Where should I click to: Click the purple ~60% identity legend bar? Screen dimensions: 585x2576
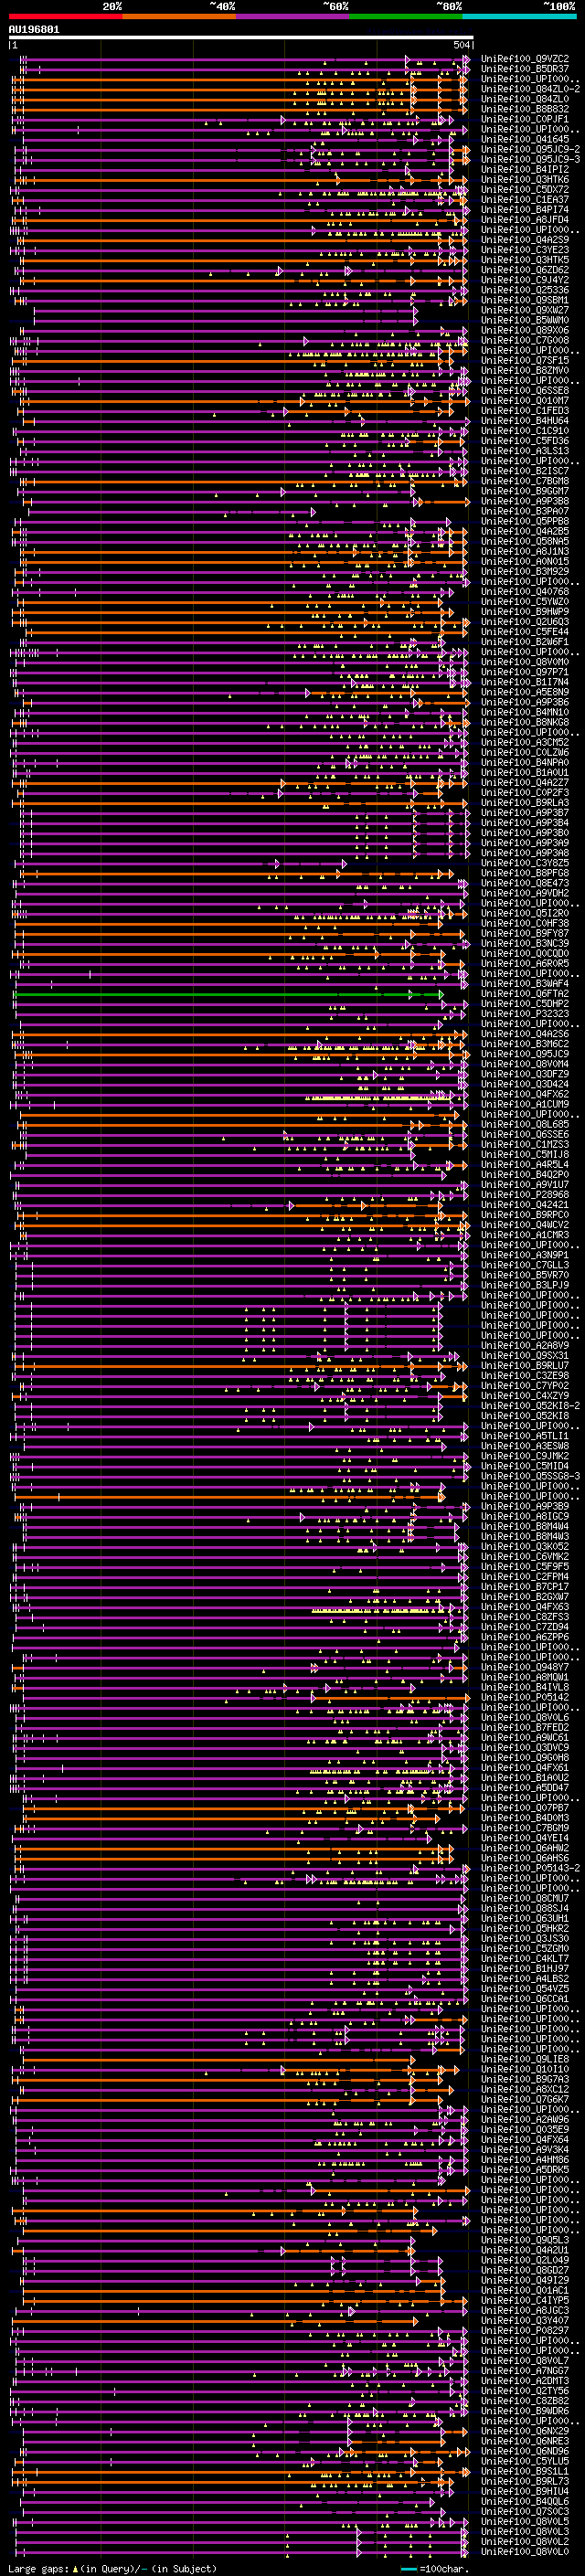(x=293, y=16)
